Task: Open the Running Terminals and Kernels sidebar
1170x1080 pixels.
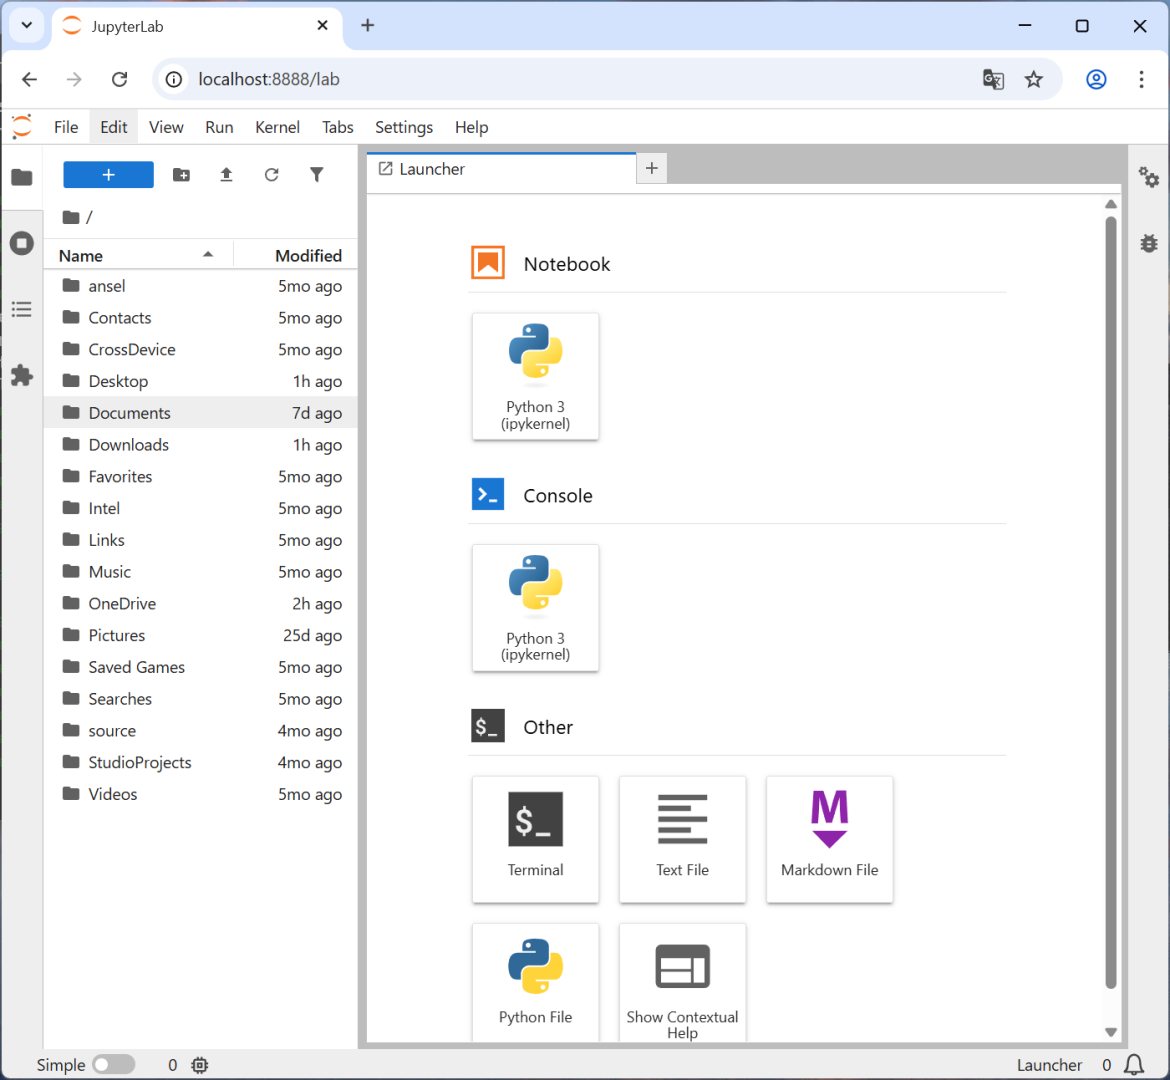Action: tap(22, 243)
